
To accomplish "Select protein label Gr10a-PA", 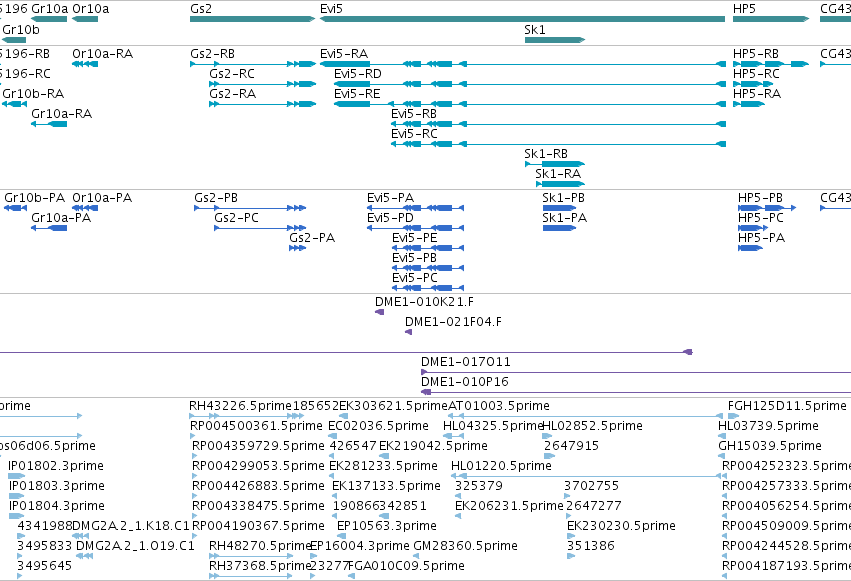I will [61, 218].
